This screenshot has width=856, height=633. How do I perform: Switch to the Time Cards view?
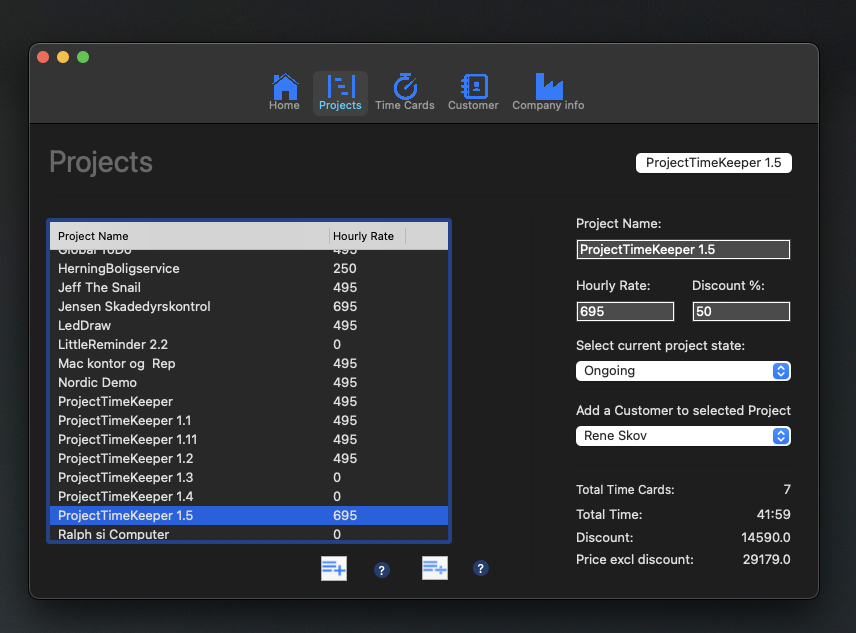tap(405, 92)
